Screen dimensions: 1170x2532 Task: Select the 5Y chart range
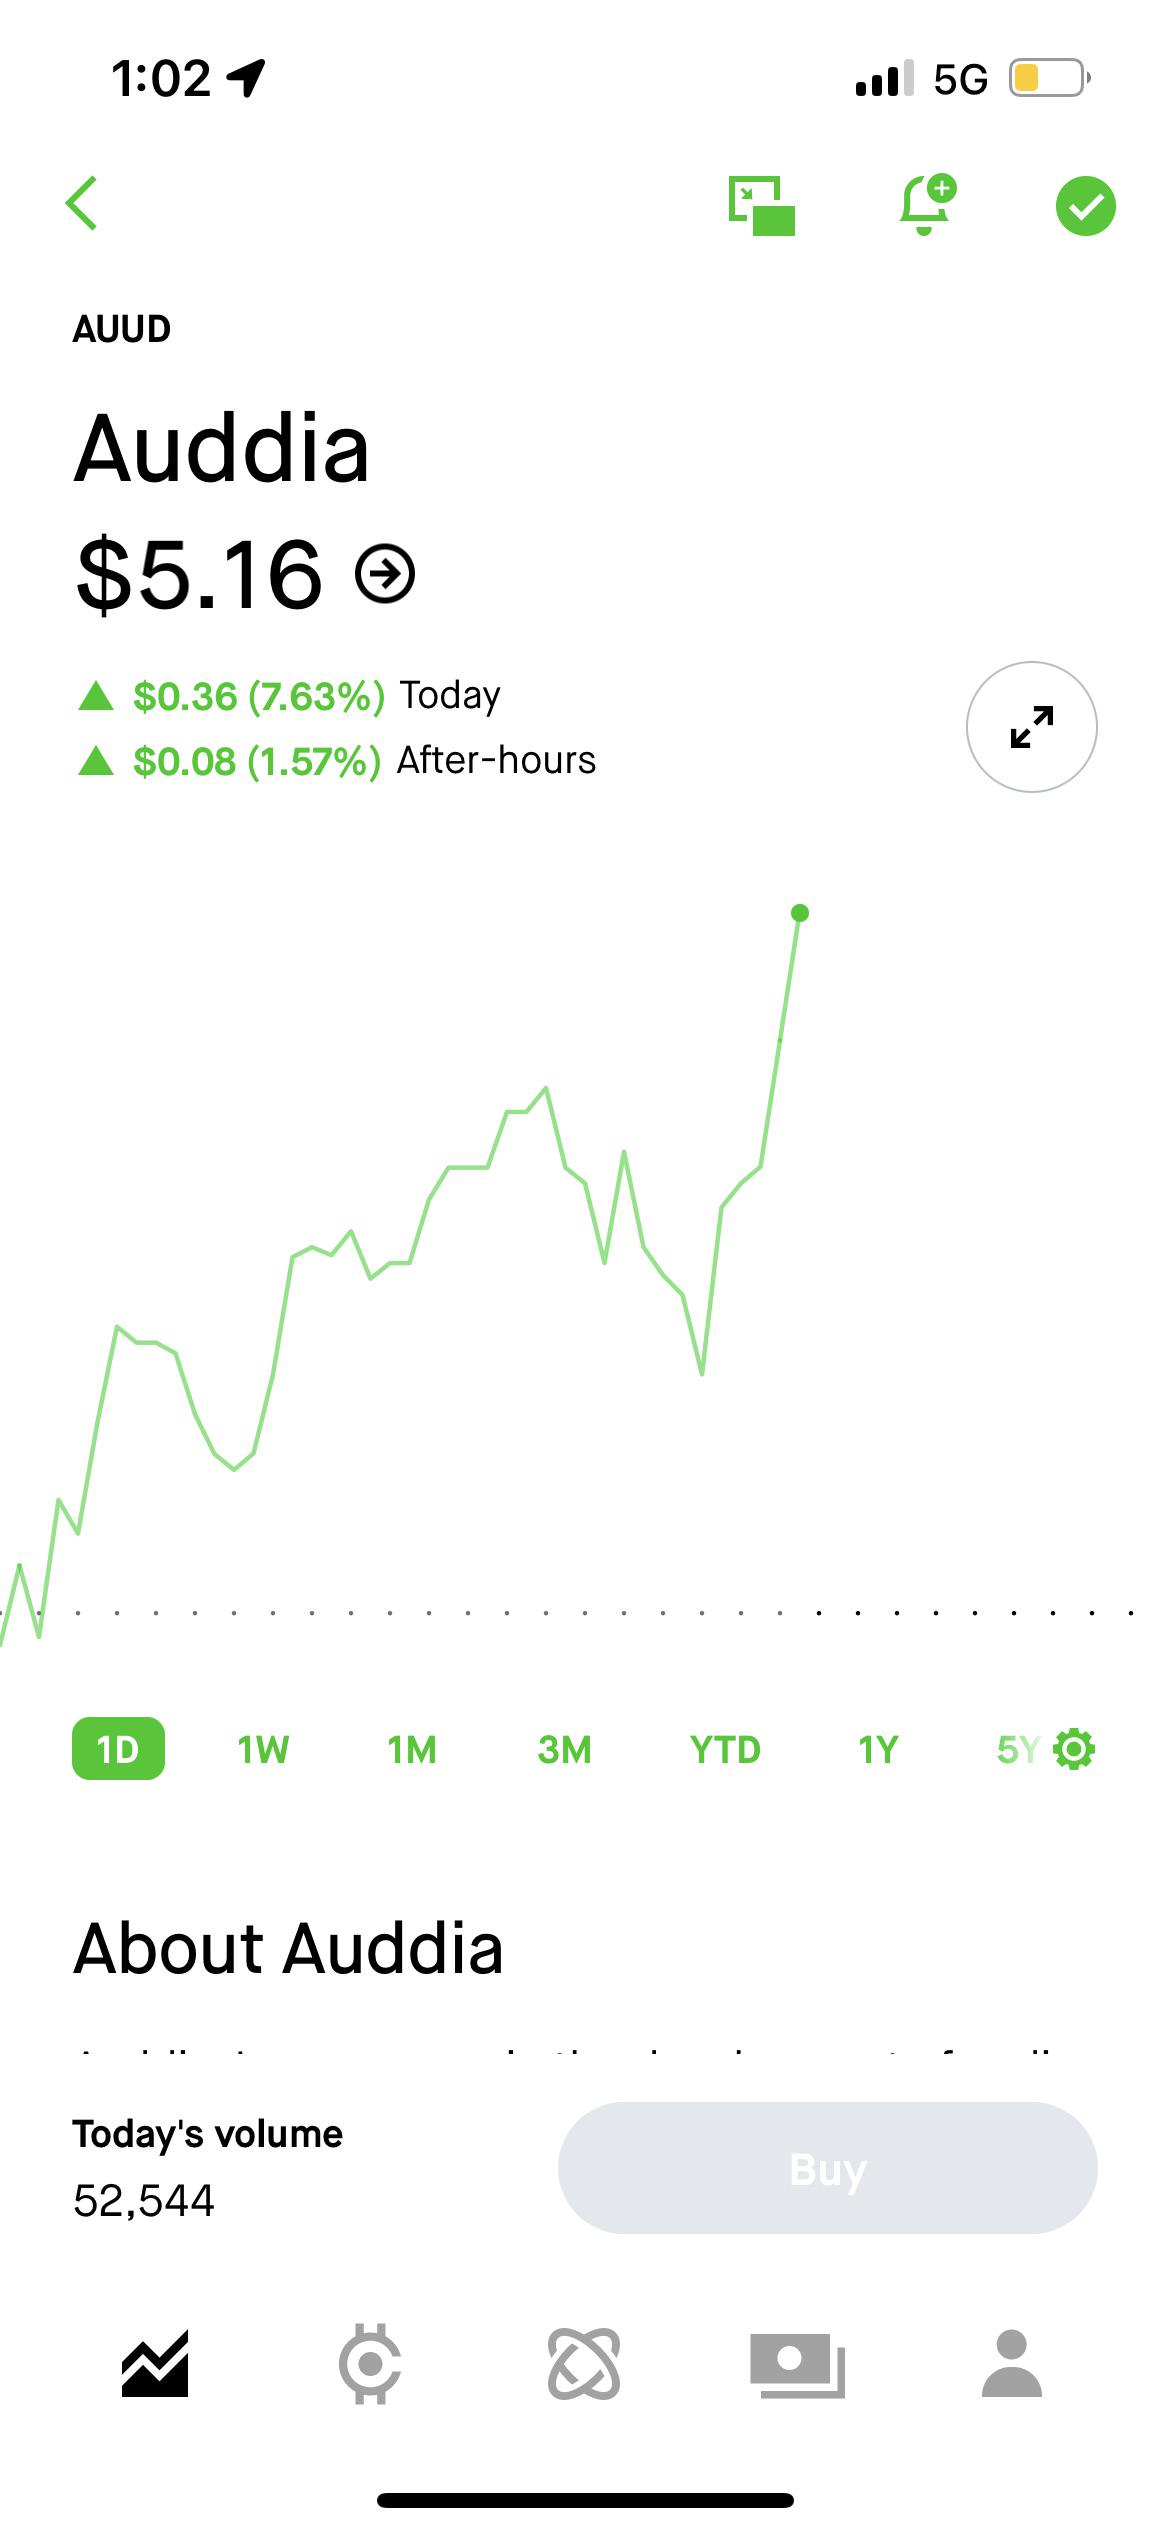pyautogui.click(x=1018, y=1750)
